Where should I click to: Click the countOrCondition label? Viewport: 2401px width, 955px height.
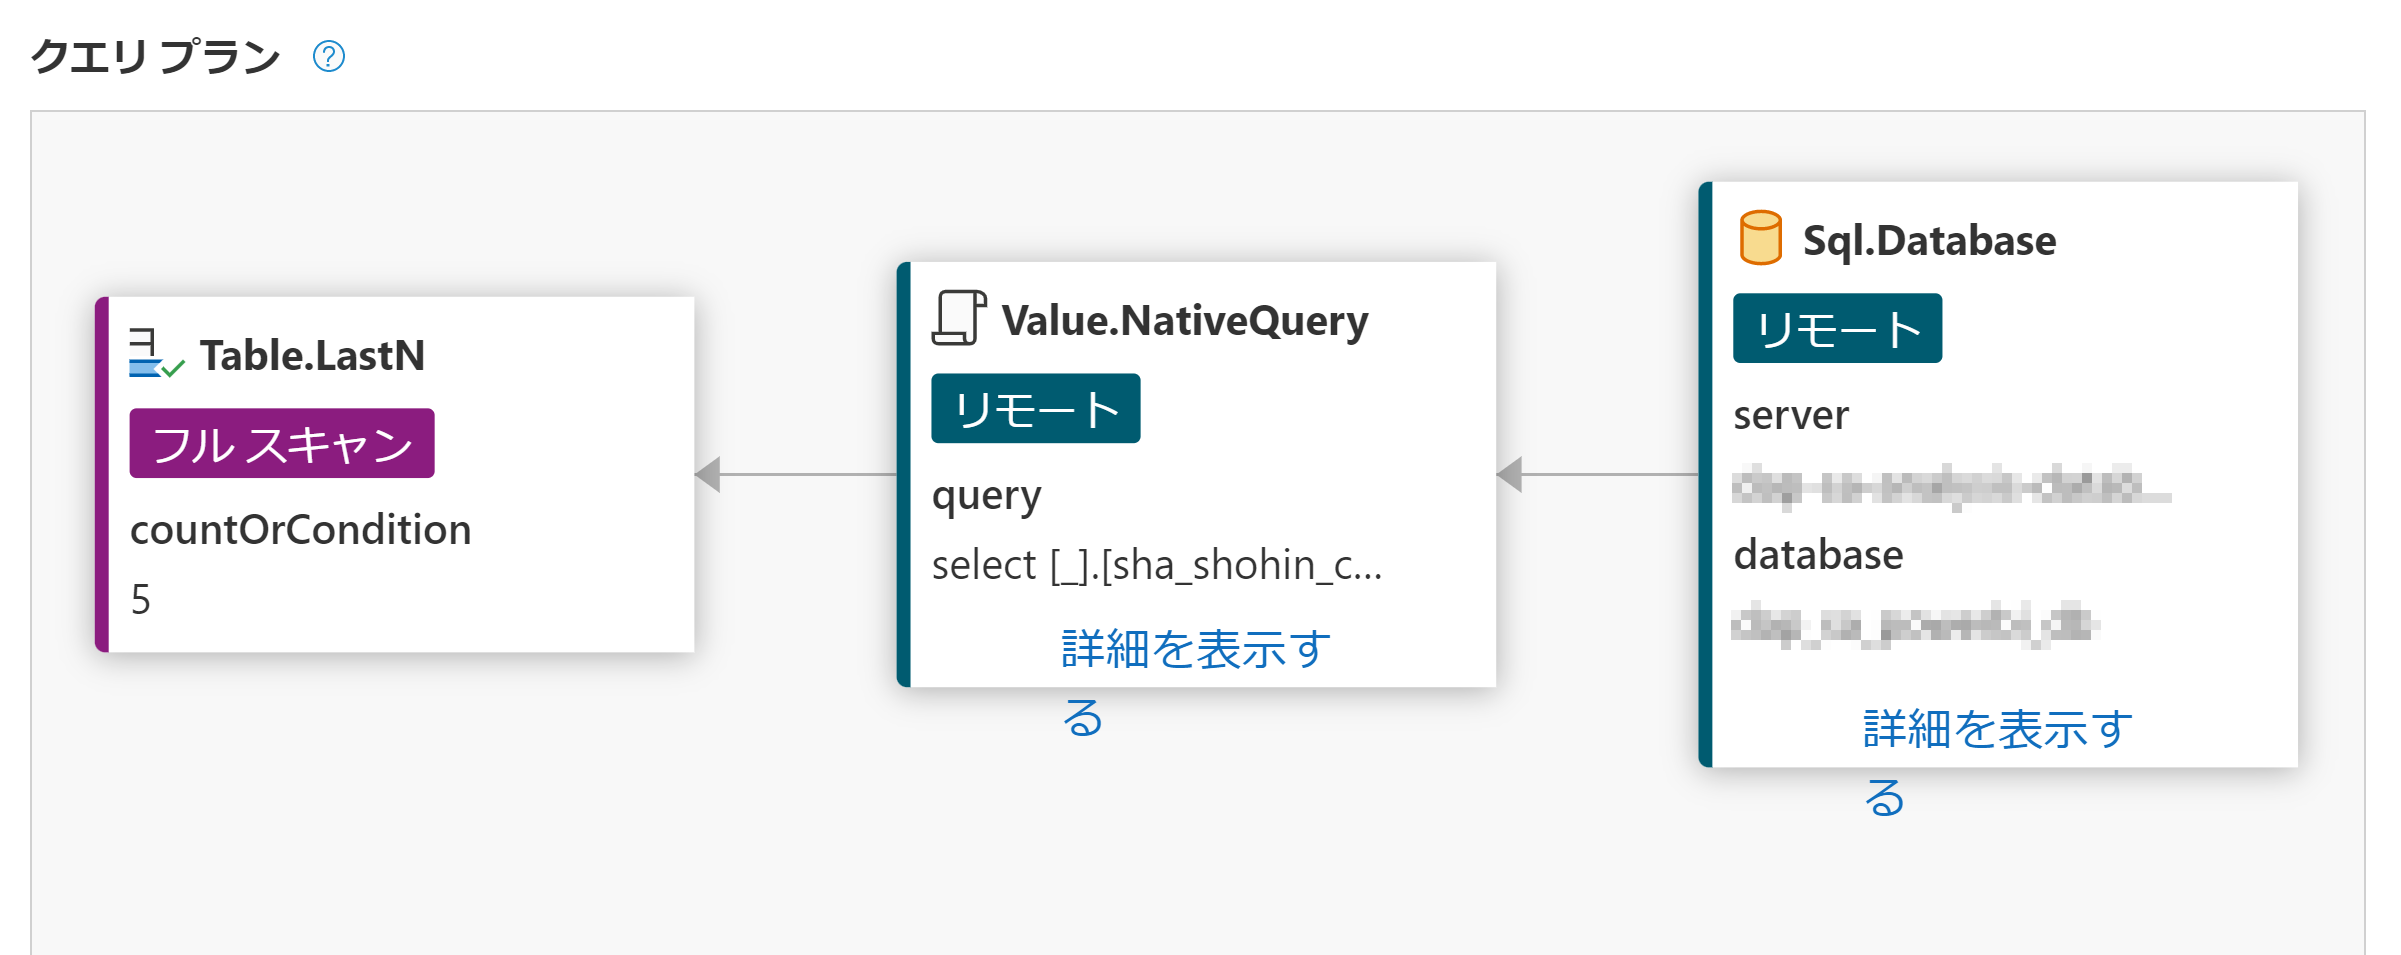click(300, 530)
